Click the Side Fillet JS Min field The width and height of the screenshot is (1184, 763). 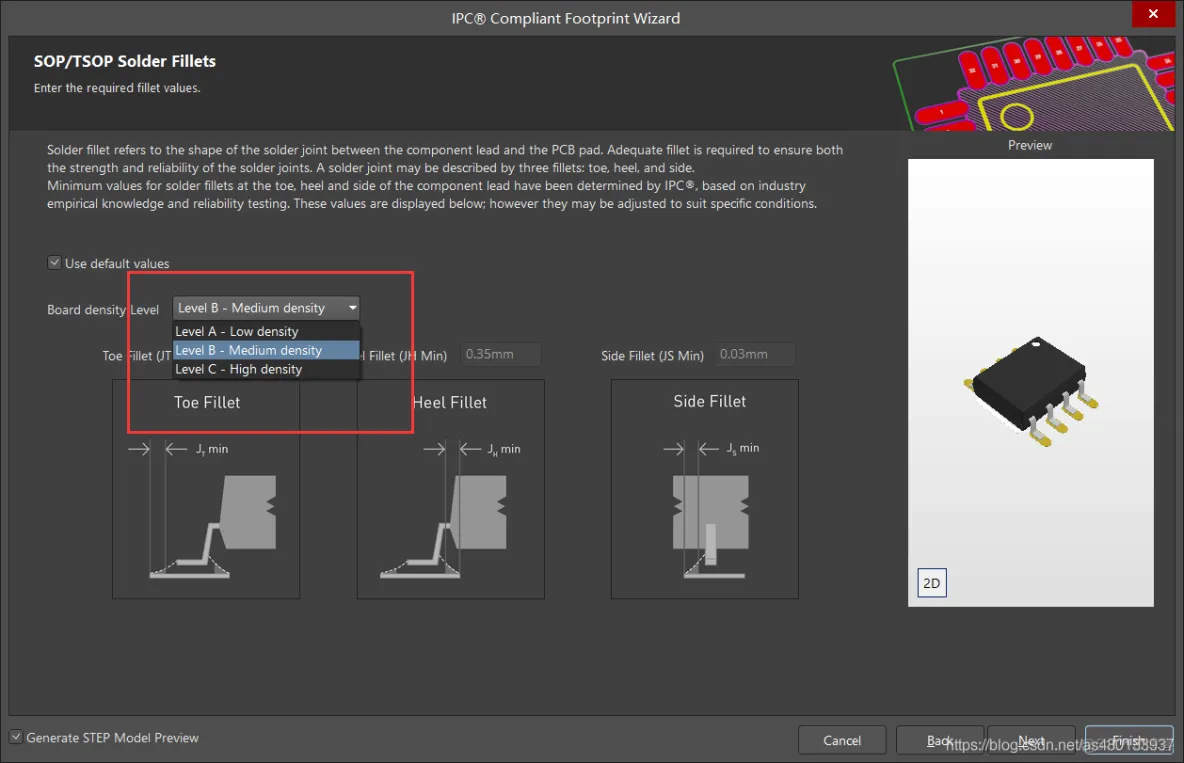[754, 354]
